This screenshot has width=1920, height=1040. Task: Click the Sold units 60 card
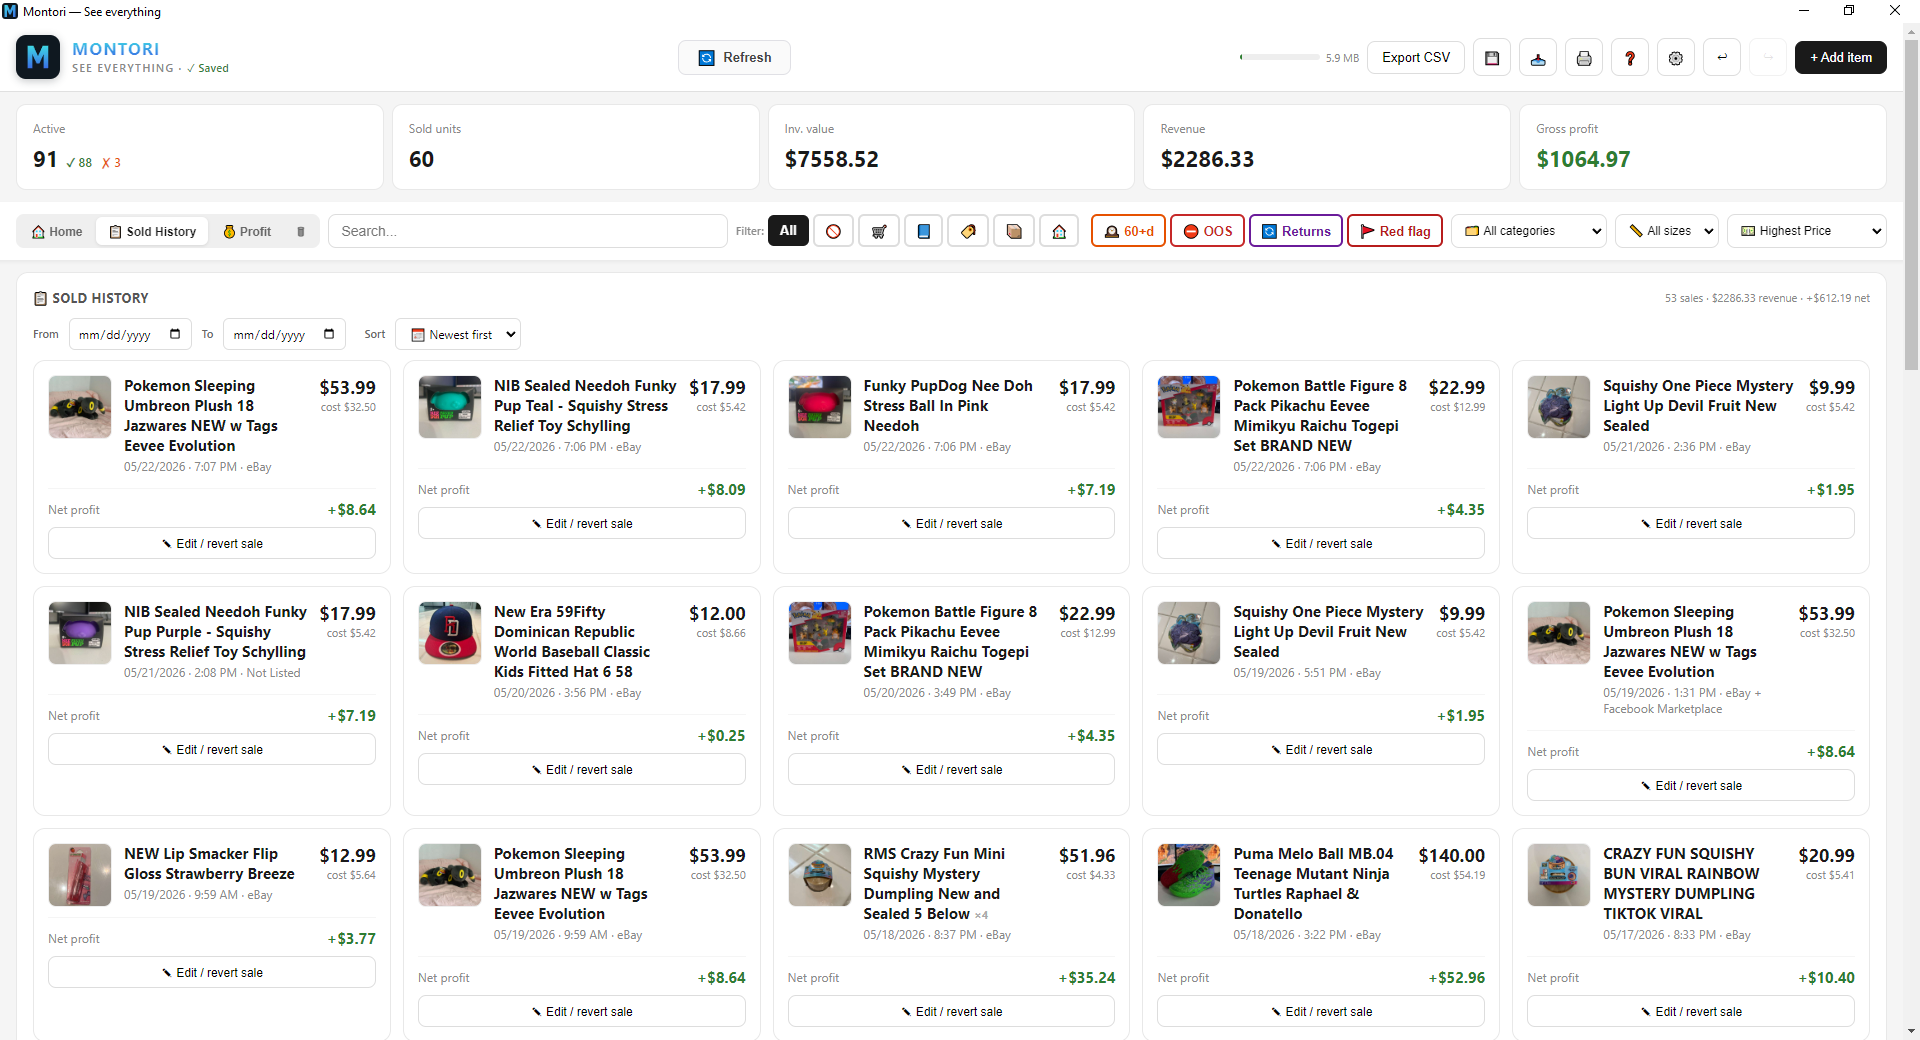pos(576,147)
